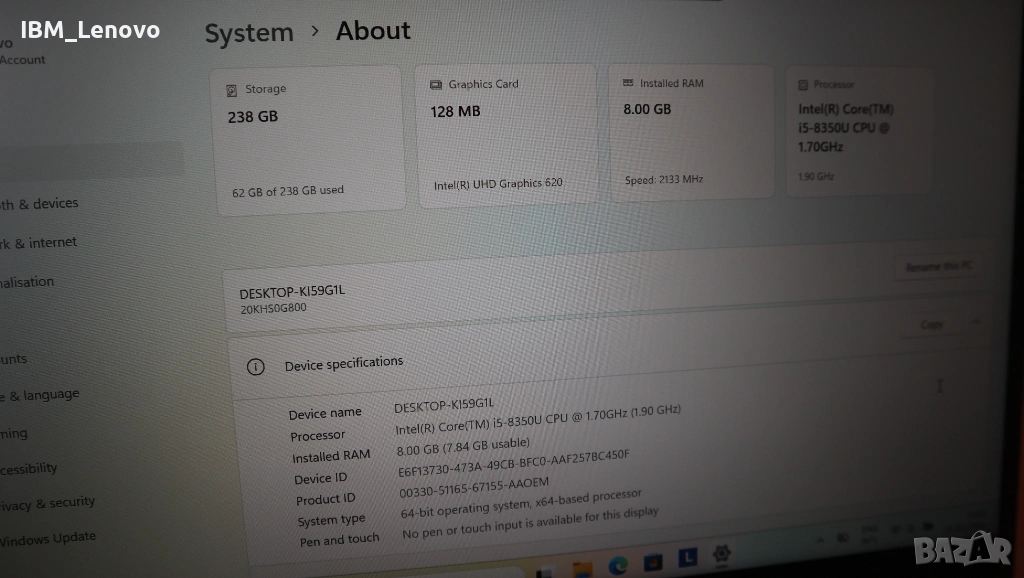
Task: Click the info icon beside Device specifications
Action: coord(256,367)
